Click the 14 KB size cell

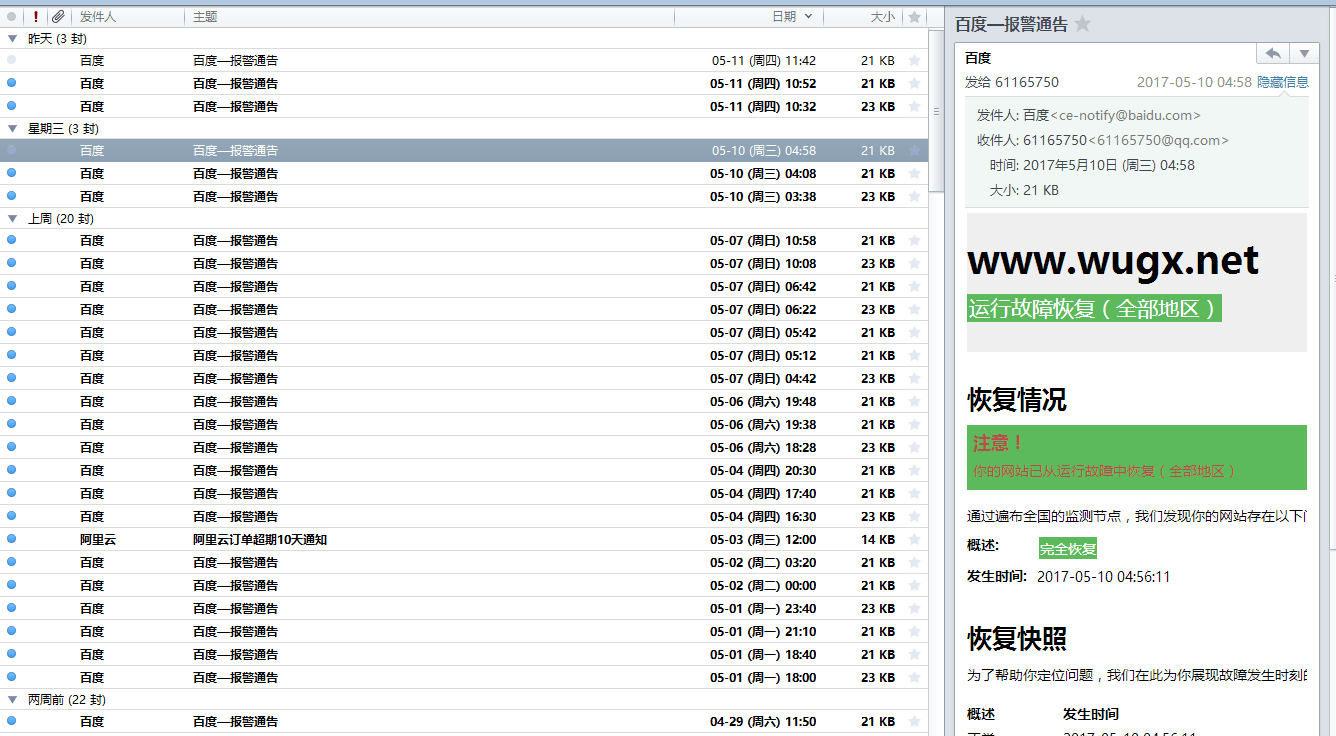[878, 539]
